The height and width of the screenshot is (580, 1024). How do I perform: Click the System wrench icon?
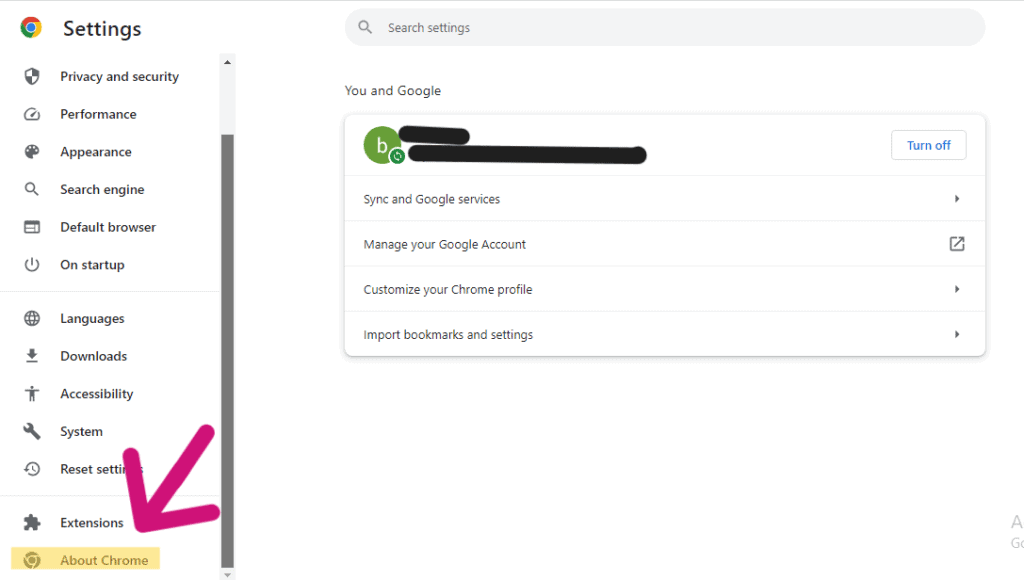(31, 431)
